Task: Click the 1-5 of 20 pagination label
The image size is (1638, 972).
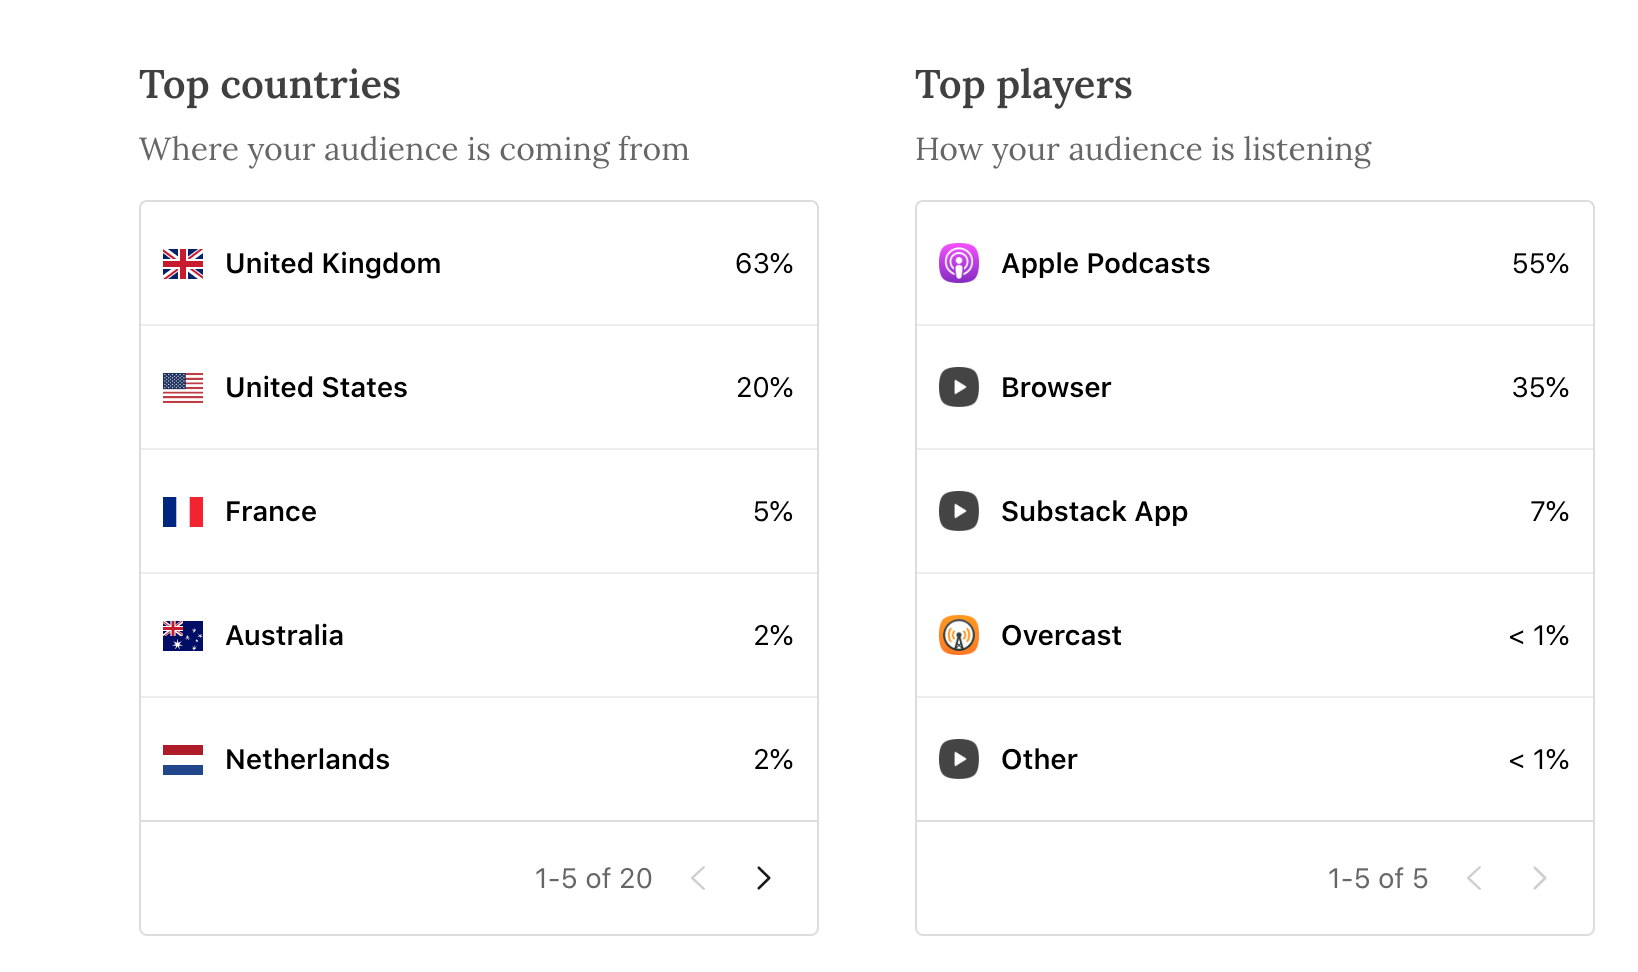Action: point(593,878)
